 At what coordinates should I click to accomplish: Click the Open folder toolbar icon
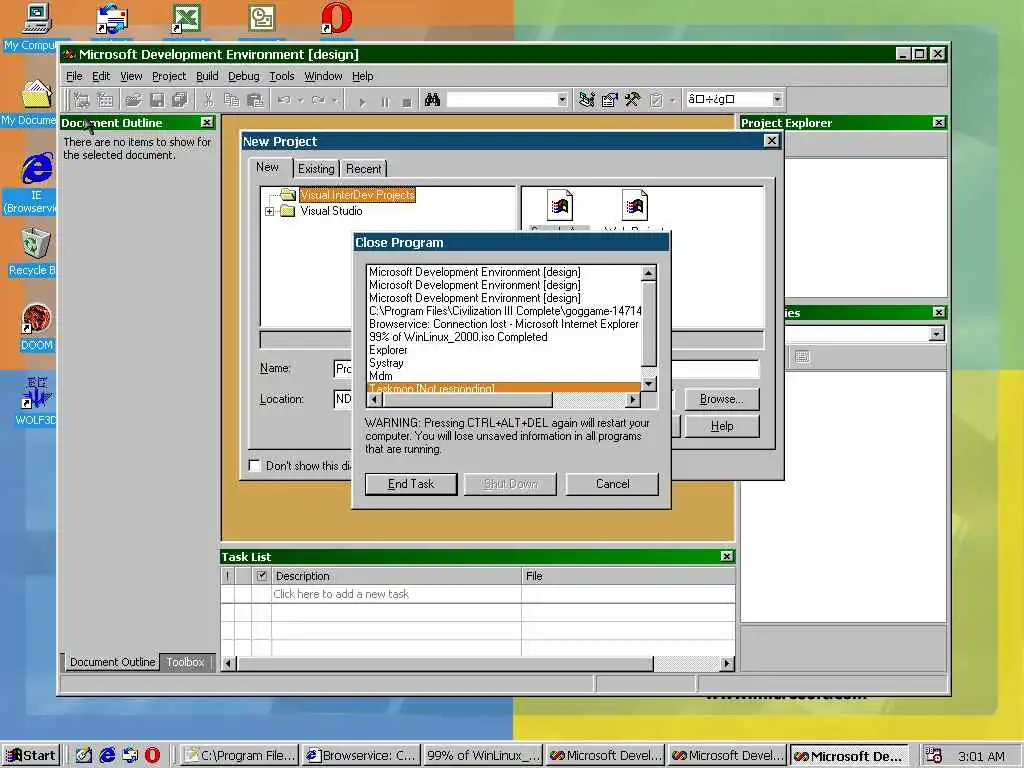pyautogui.click(x=134, y=100)
